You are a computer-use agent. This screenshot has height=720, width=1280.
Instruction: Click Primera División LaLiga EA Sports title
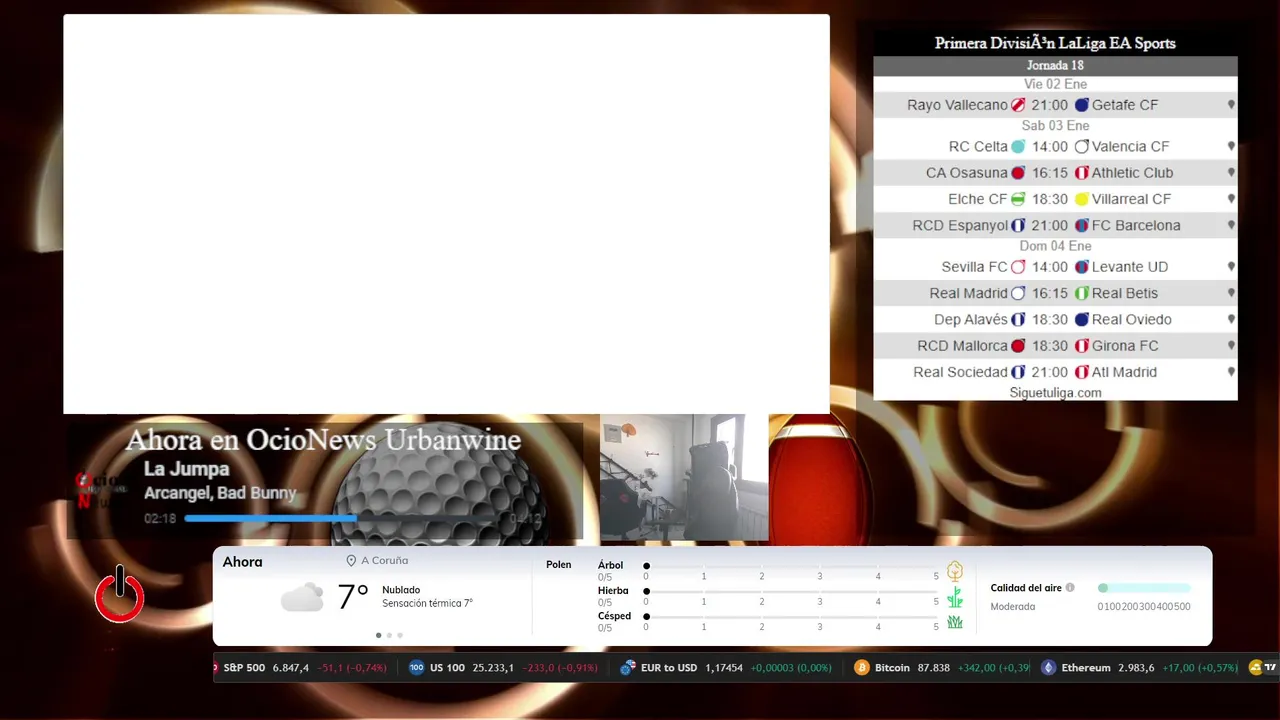click(1055, 43)
